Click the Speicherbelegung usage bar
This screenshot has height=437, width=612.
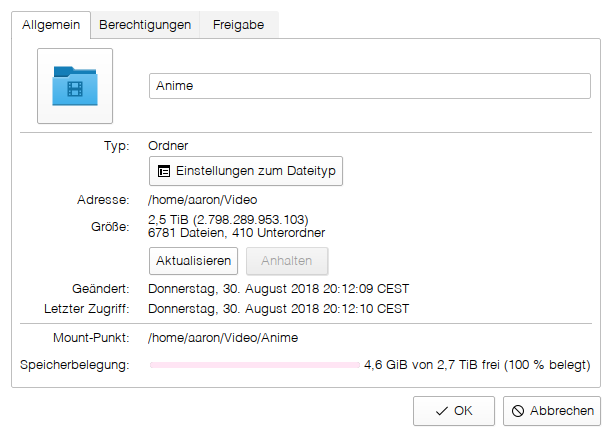point(254,365)
